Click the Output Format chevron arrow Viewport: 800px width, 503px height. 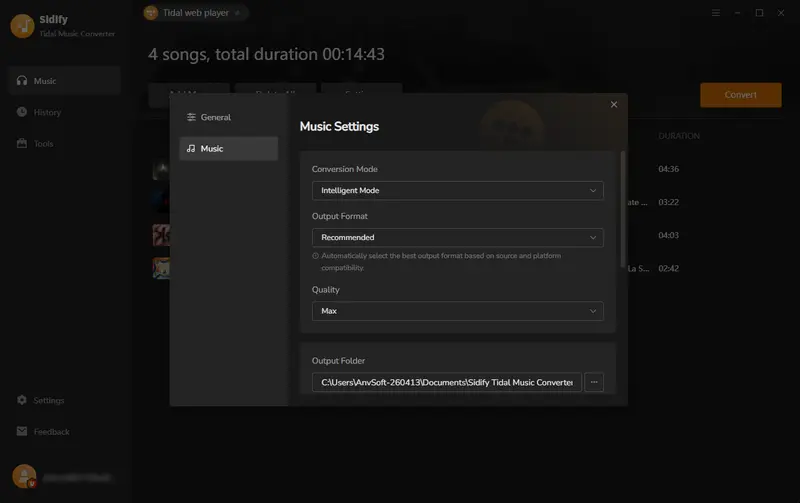(x=593, y=237)
